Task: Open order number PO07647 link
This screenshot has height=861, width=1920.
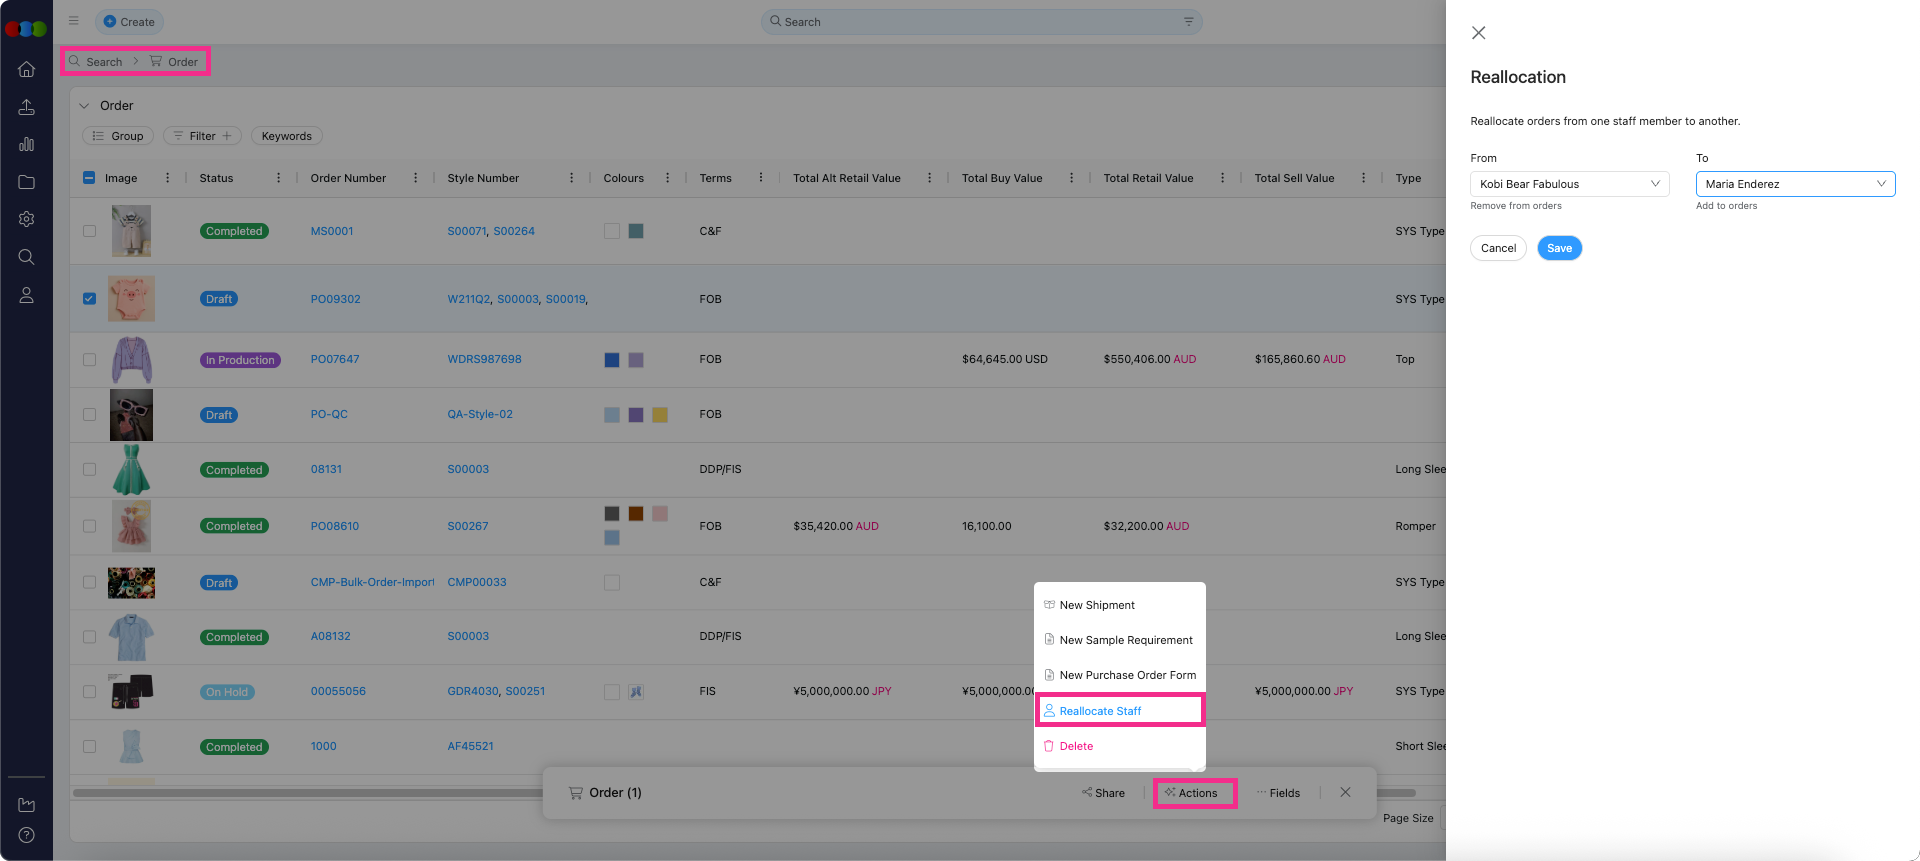Action: 335,359
